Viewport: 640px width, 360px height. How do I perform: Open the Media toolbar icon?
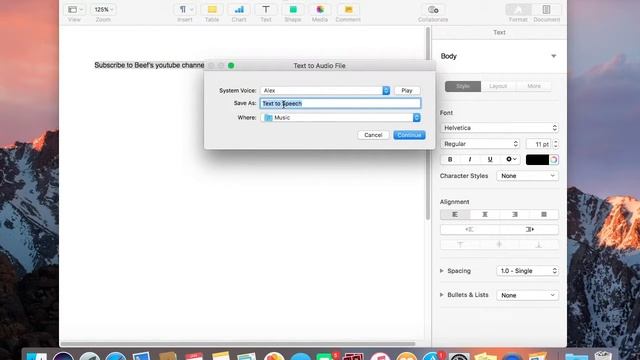point(320,9)
